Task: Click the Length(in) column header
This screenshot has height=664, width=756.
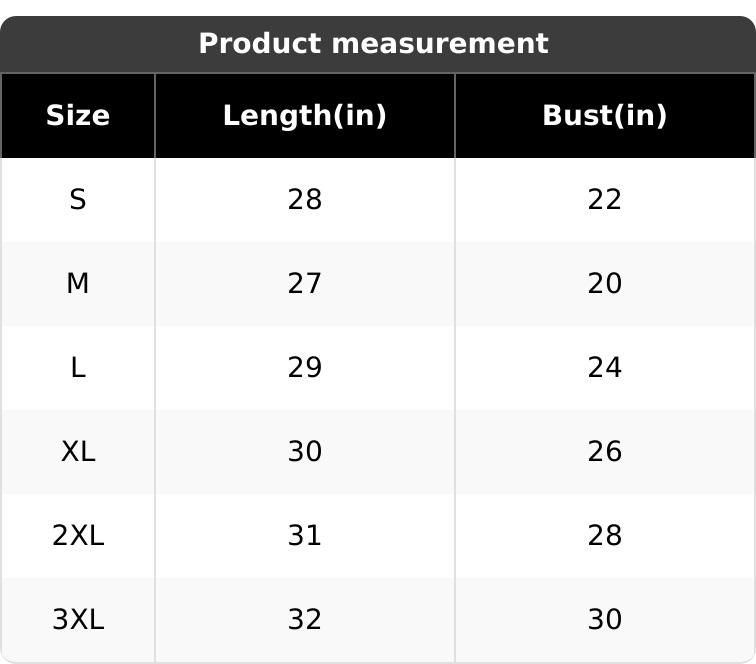Action: tap(304, 116)
